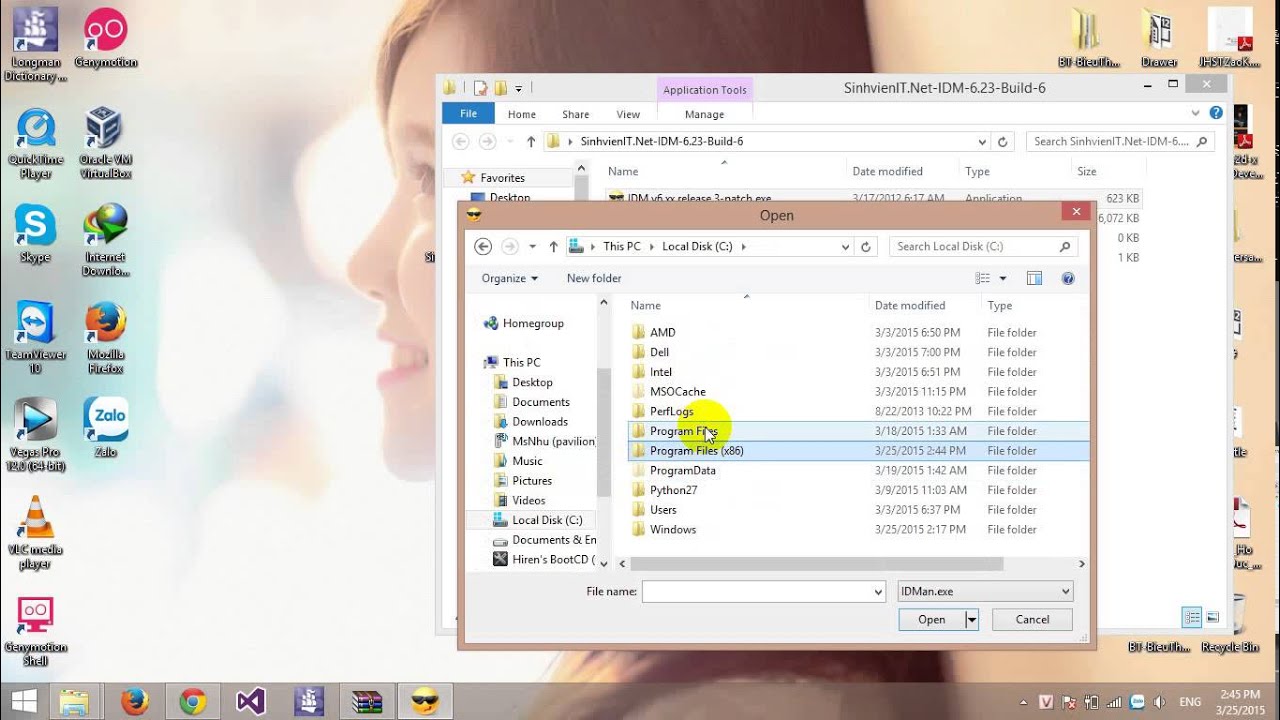Click Back arrow in Open dialog
1280x720 pixels.
[483, 246]
